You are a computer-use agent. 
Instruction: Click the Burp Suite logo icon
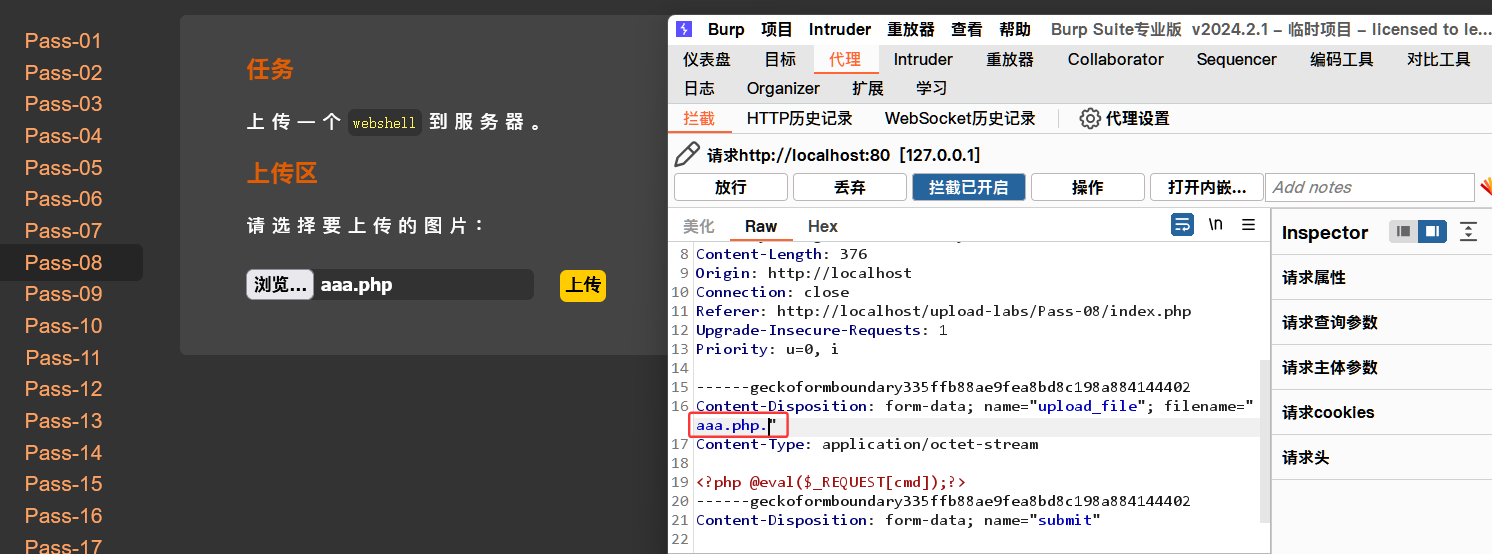[683, 29]
